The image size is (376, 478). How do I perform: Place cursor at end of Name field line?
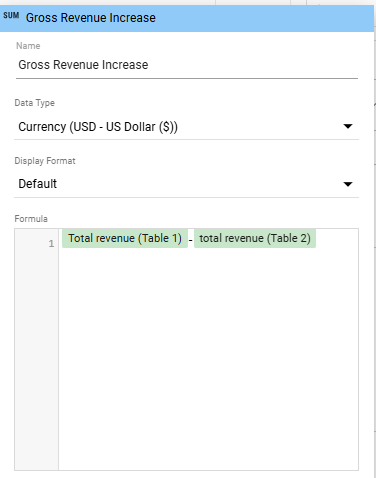pos(253,65)
